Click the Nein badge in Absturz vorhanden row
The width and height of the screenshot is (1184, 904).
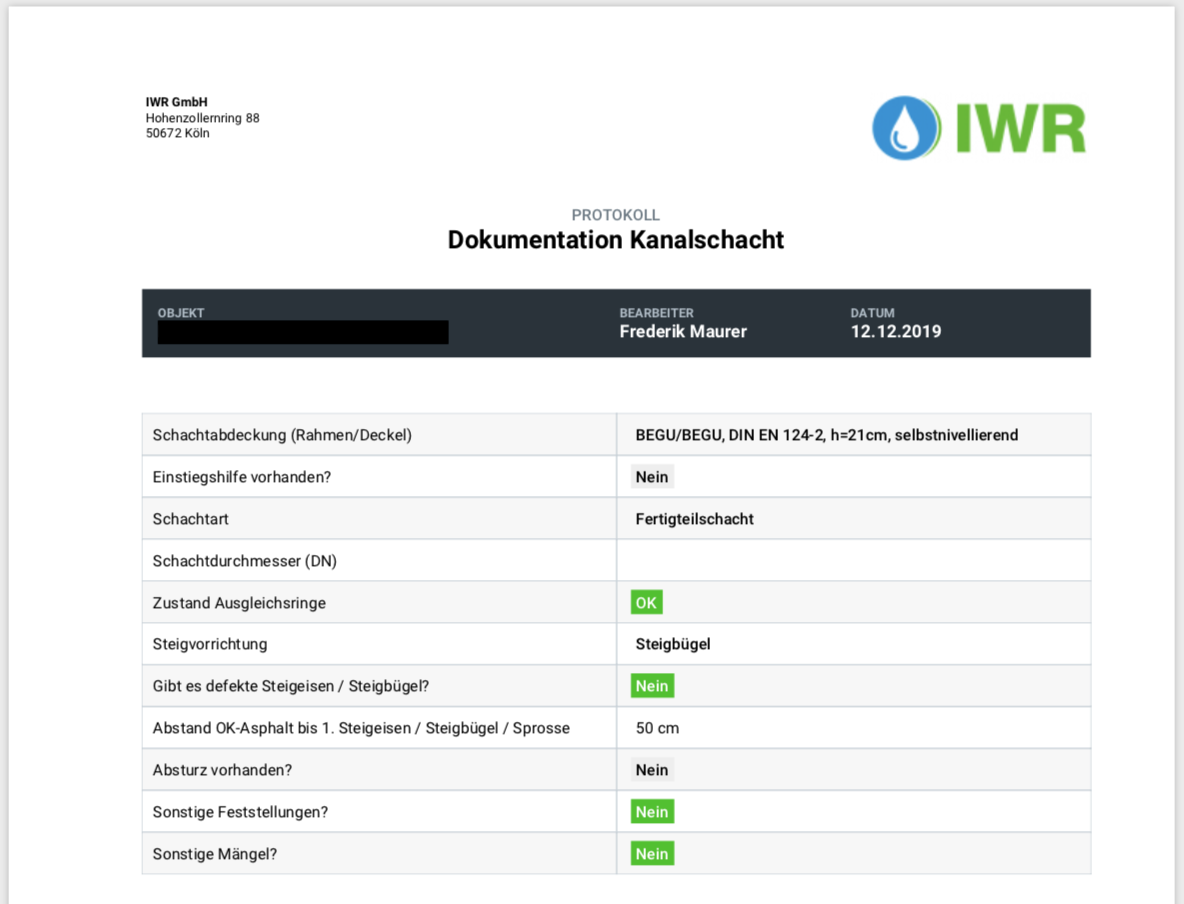point(652,770)
